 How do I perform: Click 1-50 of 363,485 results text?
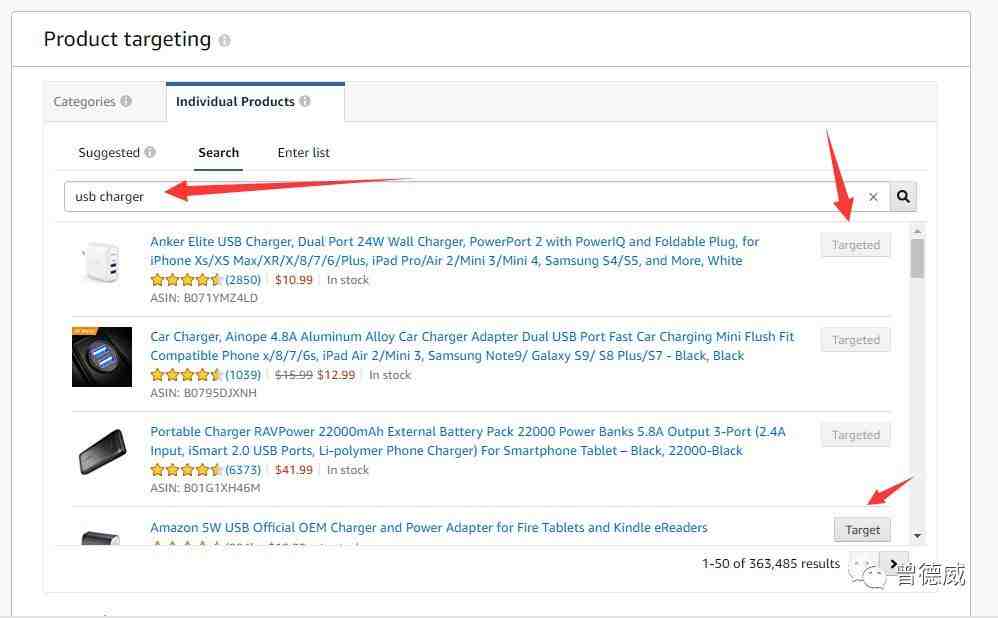(771, 563)
